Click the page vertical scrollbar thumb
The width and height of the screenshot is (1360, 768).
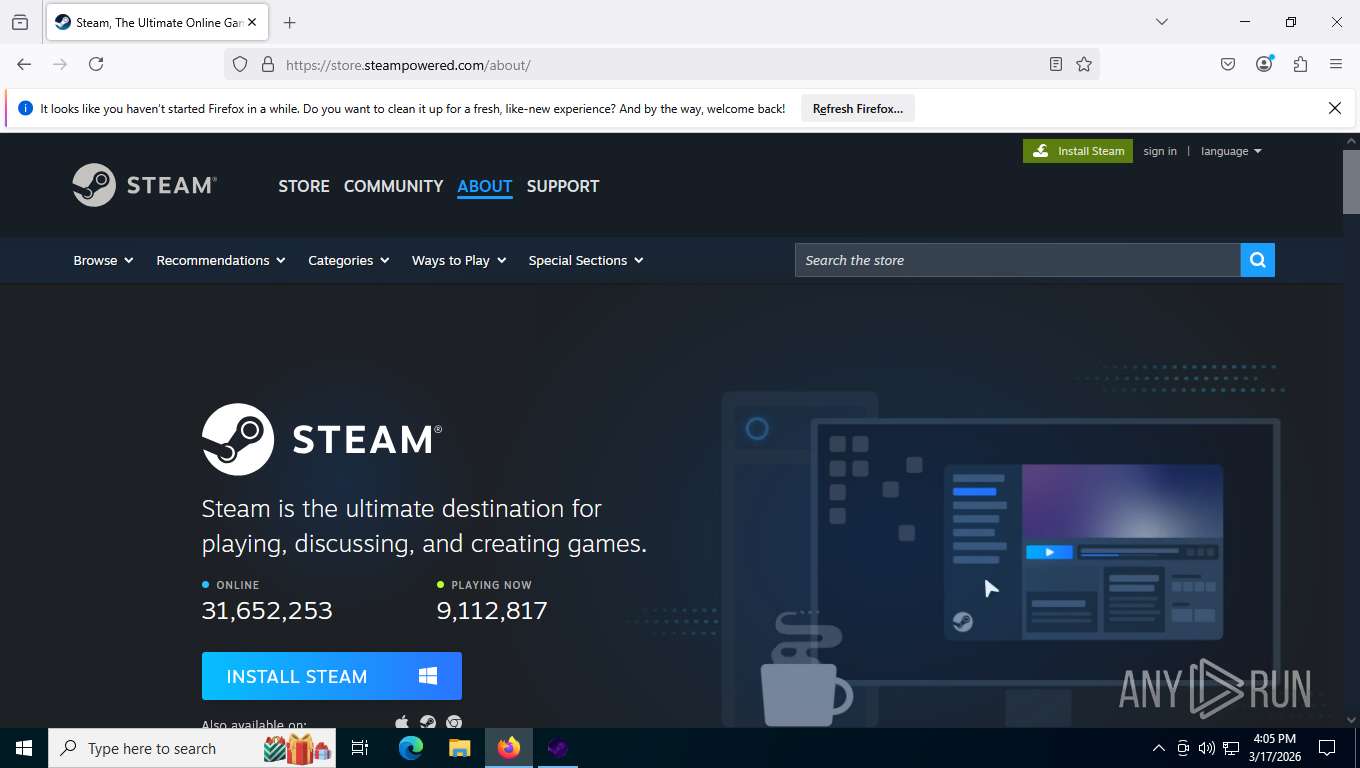tap(1351, 181)
